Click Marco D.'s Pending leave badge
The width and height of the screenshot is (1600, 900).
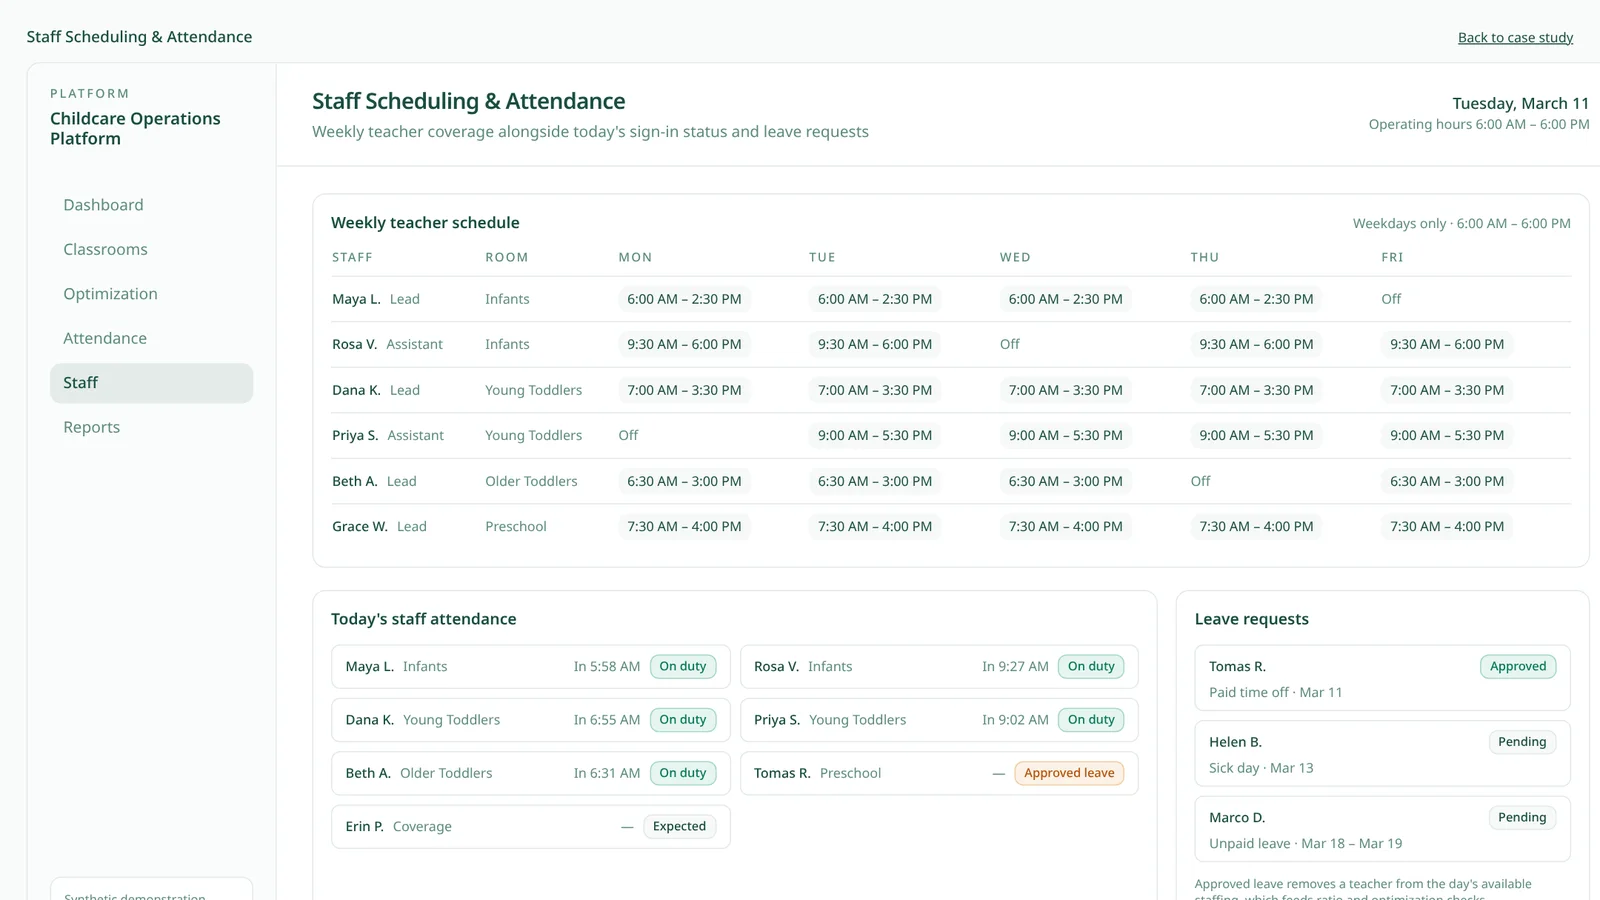coord(1522,818)
